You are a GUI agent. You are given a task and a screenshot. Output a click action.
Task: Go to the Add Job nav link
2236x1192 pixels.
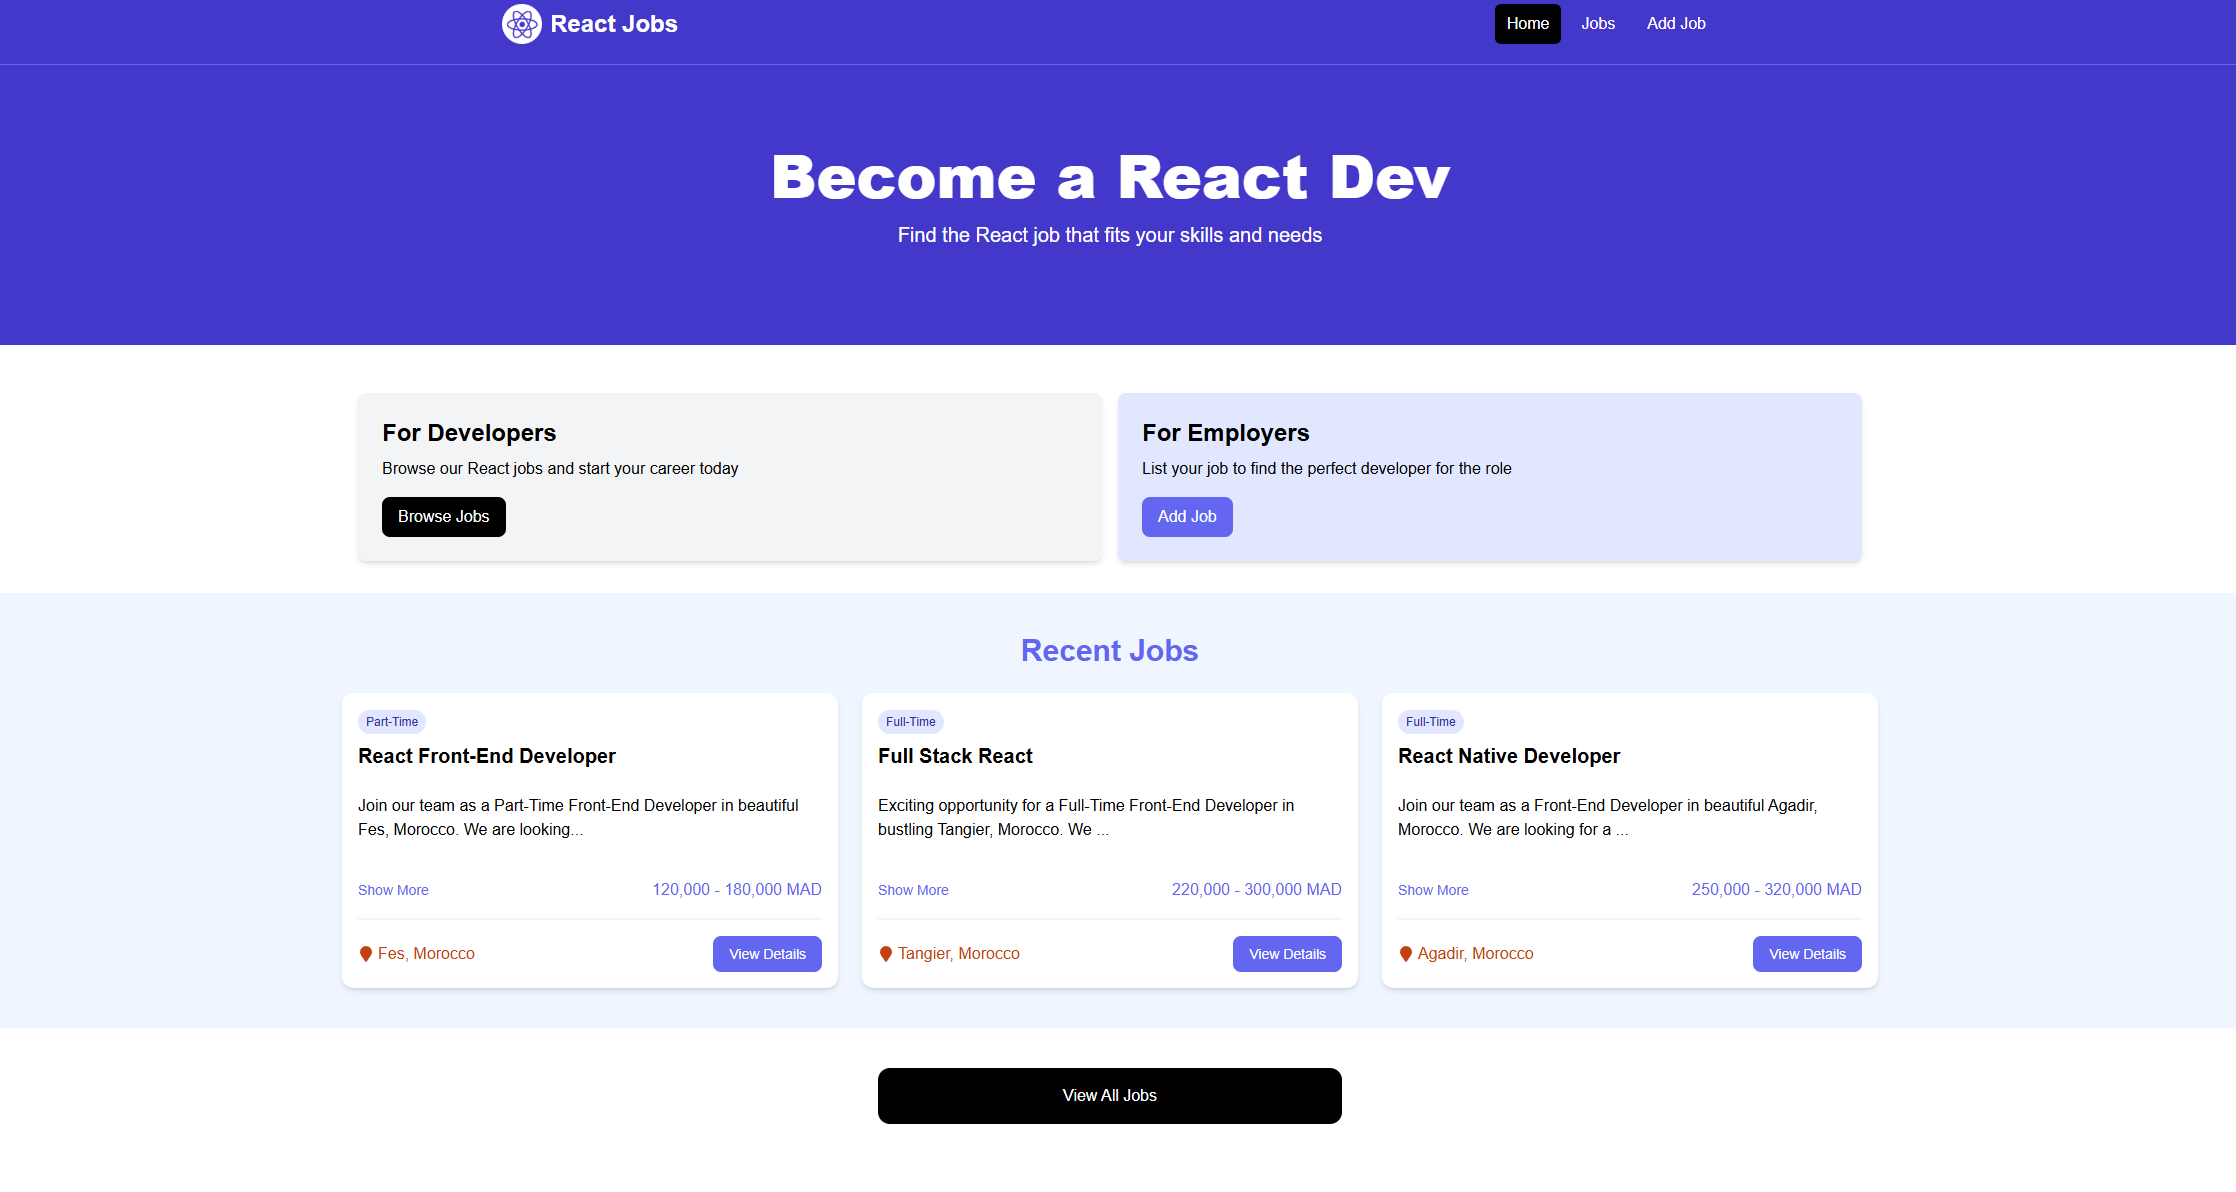tap(1676, 24)
